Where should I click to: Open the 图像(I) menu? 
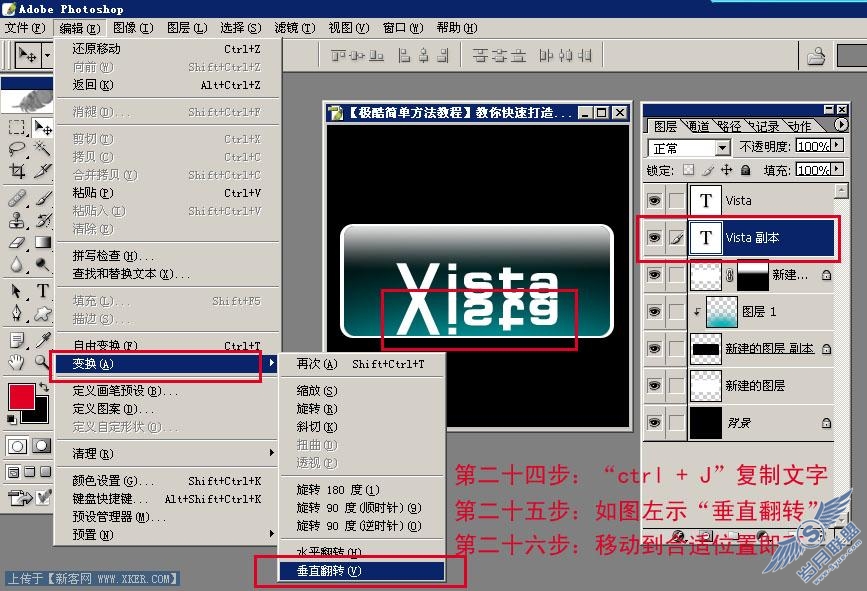pyautogui.click(x=133, y=28)
